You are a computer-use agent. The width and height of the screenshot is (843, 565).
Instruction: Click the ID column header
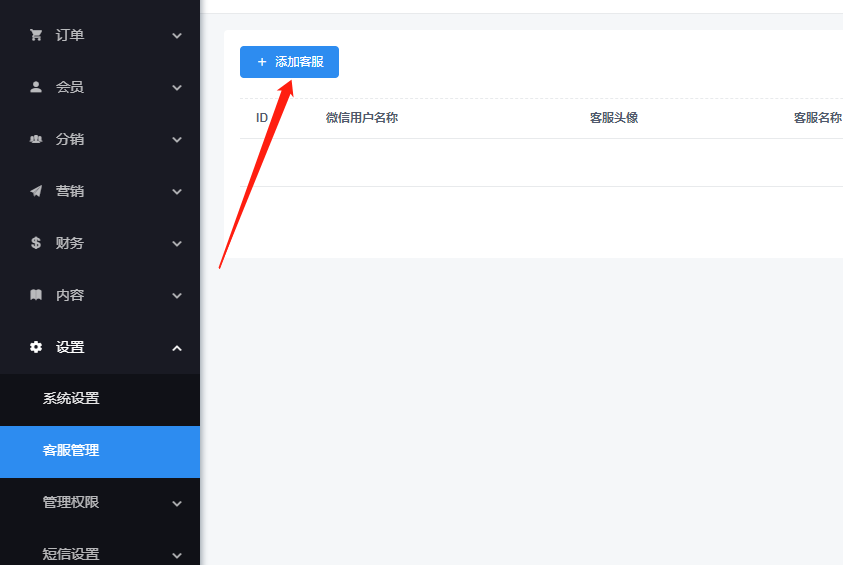point(262,118)
